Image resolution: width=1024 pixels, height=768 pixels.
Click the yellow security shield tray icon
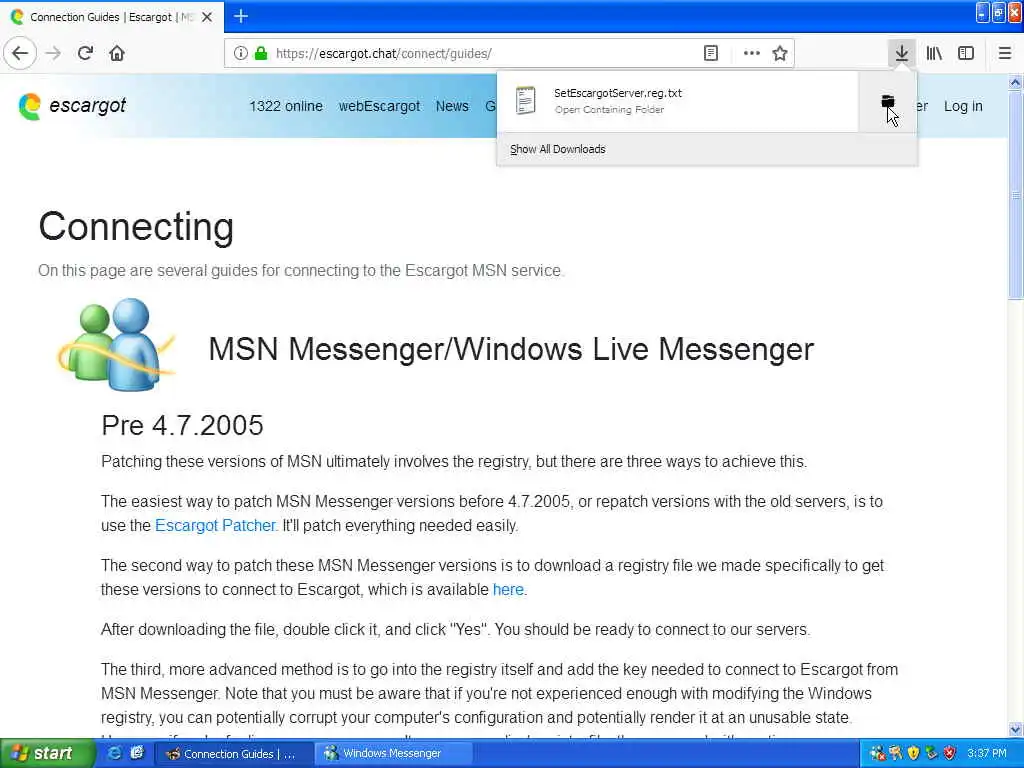click(x=913, y=753)
